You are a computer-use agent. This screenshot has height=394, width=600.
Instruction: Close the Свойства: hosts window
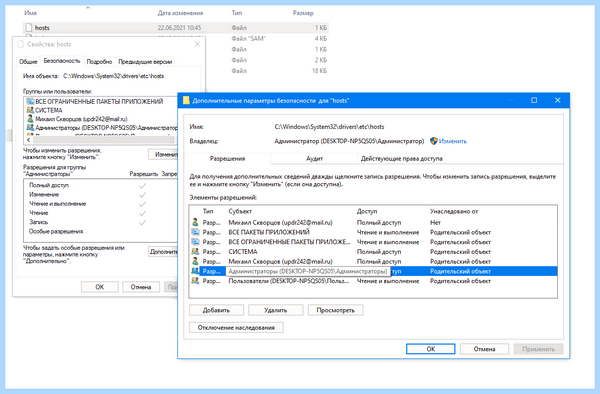[x=197, y=44]
